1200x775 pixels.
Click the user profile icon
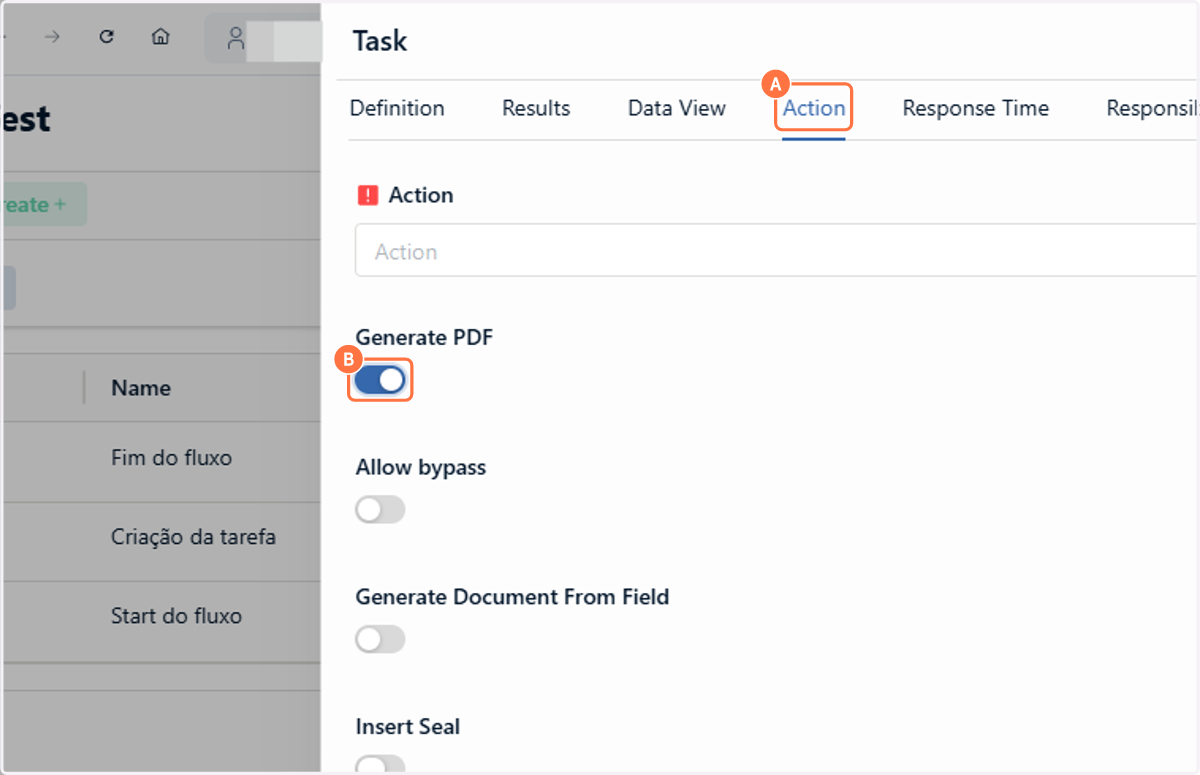[x=236, y=38]
